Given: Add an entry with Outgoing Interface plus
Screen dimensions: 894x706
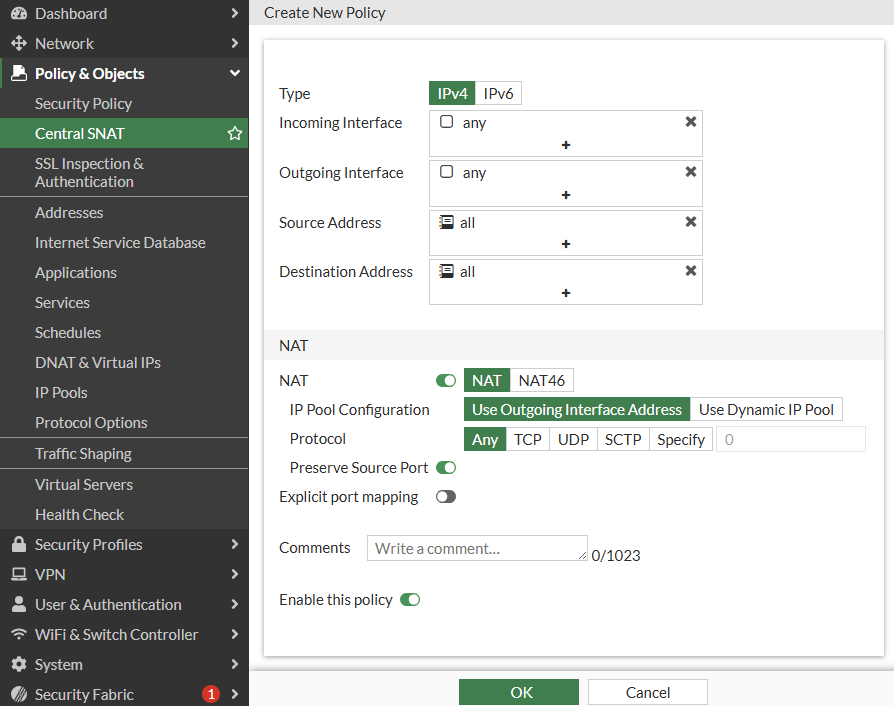Looking at the screenshot, I should pyautogui.click(x=566, y=195).
